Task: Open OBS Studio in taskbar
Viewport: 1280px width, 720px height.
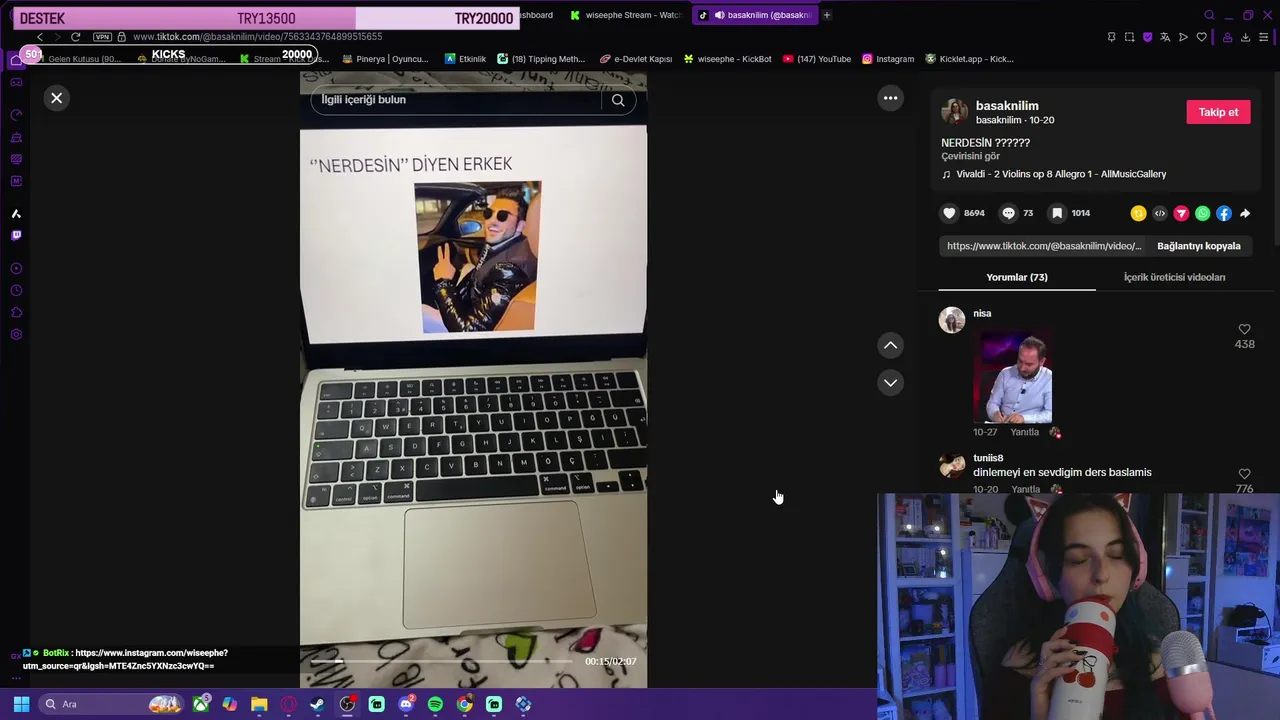Action: [x=347, y=704]
